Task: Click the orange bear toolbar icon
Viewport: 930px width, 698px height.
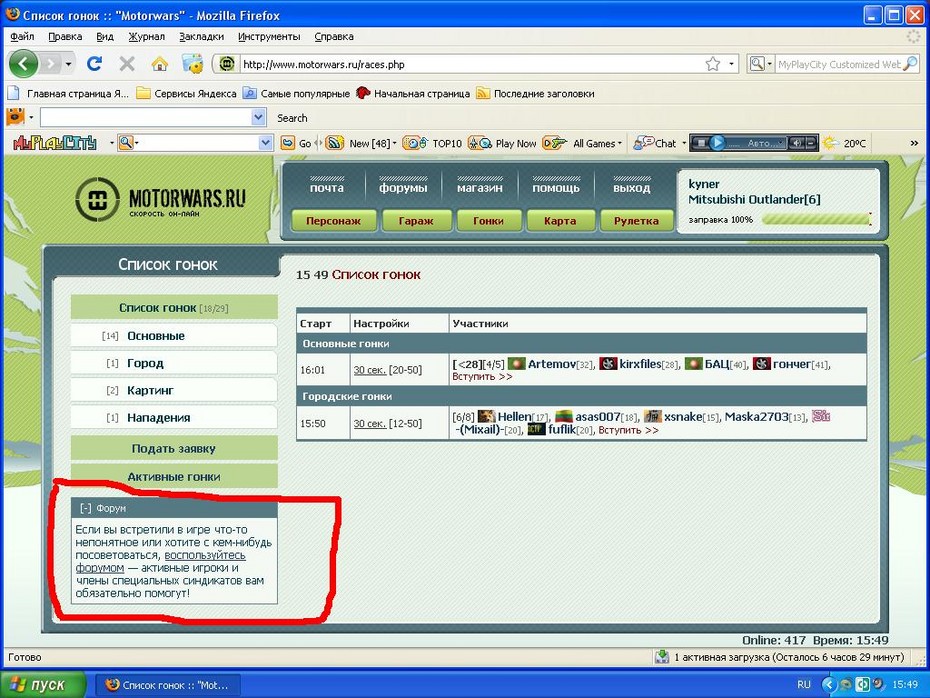Action: pyautogui.click(x=15, y=117)
